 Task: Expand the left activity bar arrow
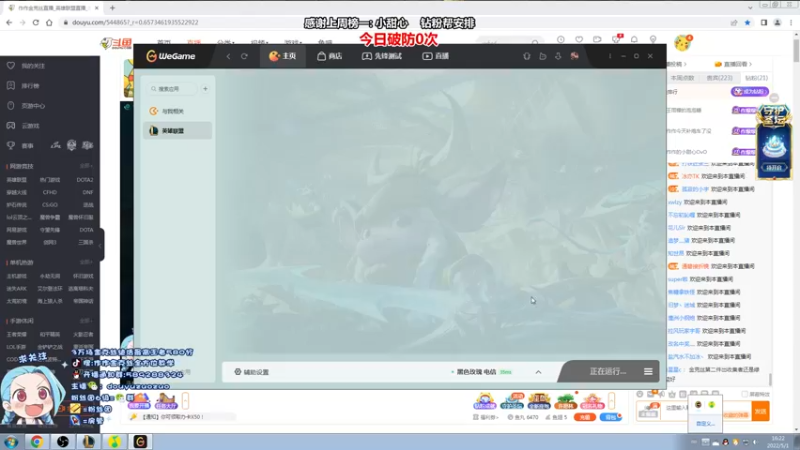click(x=185, y=401)
